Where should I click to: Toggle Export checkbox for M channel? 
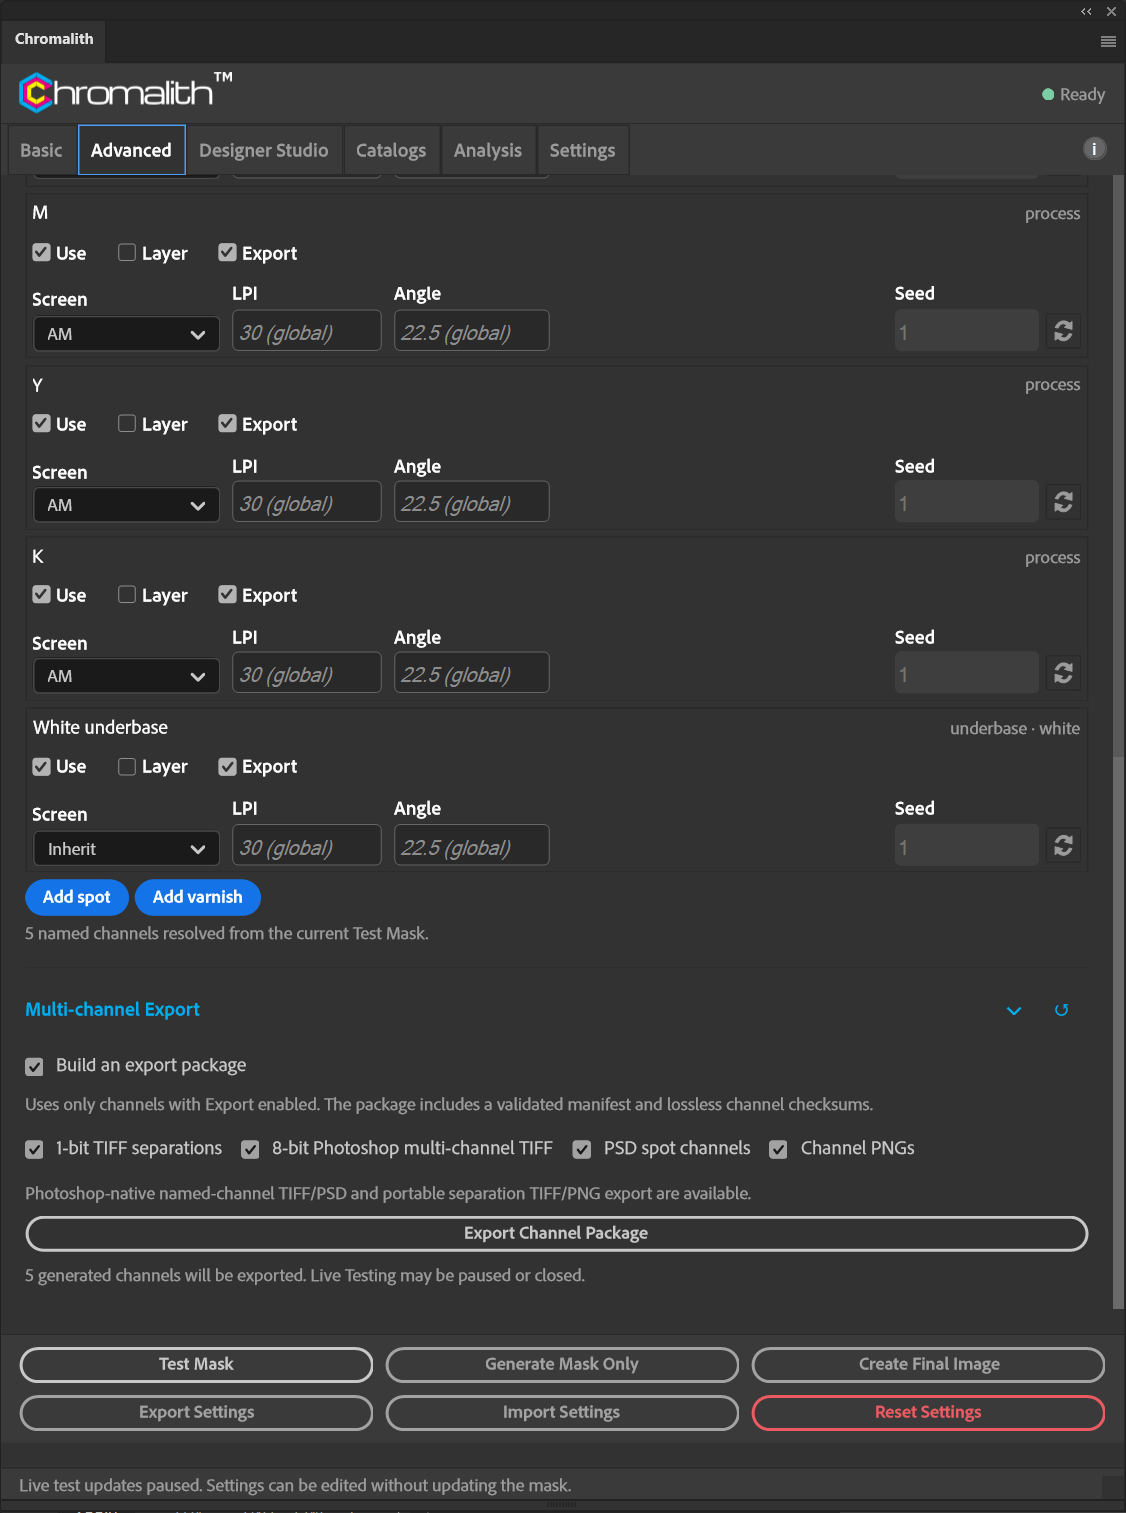click(x=227, y=252)
